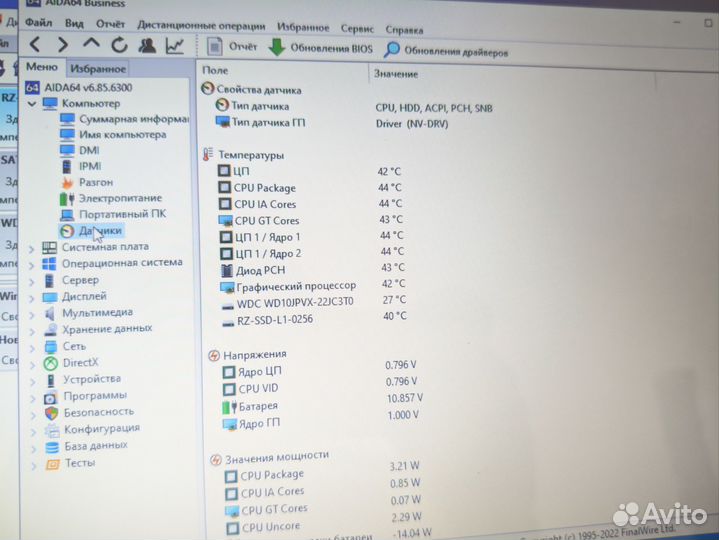Click the База данных database icon
The width and height of the screenshot is (719, 540).
(52, 447)
